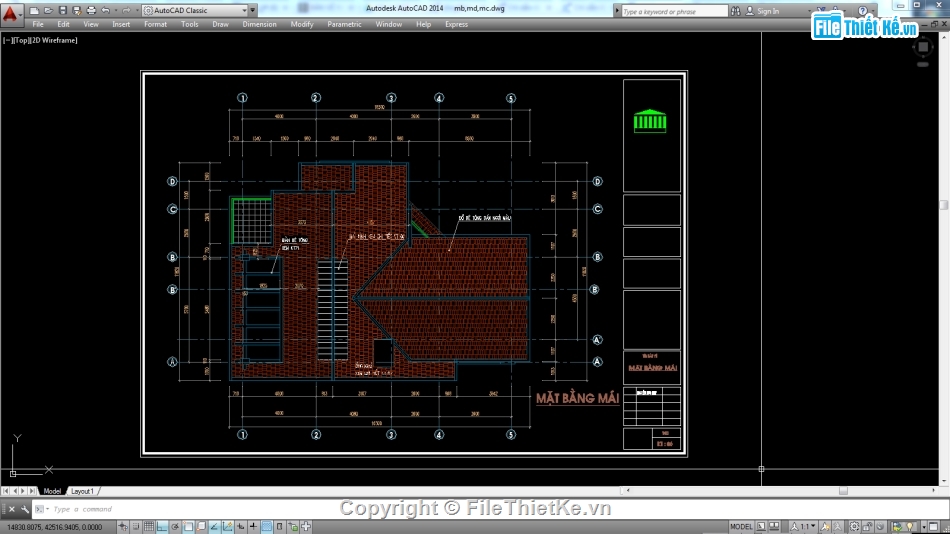
Task: Plot the drawing using the printer icon
Action: 91,10
